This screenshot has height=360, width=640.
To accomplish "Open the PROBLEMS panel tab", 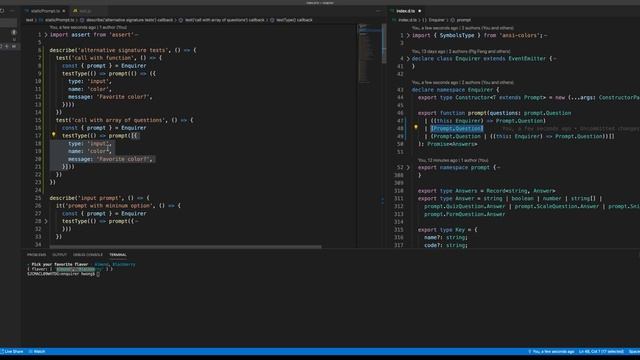I will [37, 255].
